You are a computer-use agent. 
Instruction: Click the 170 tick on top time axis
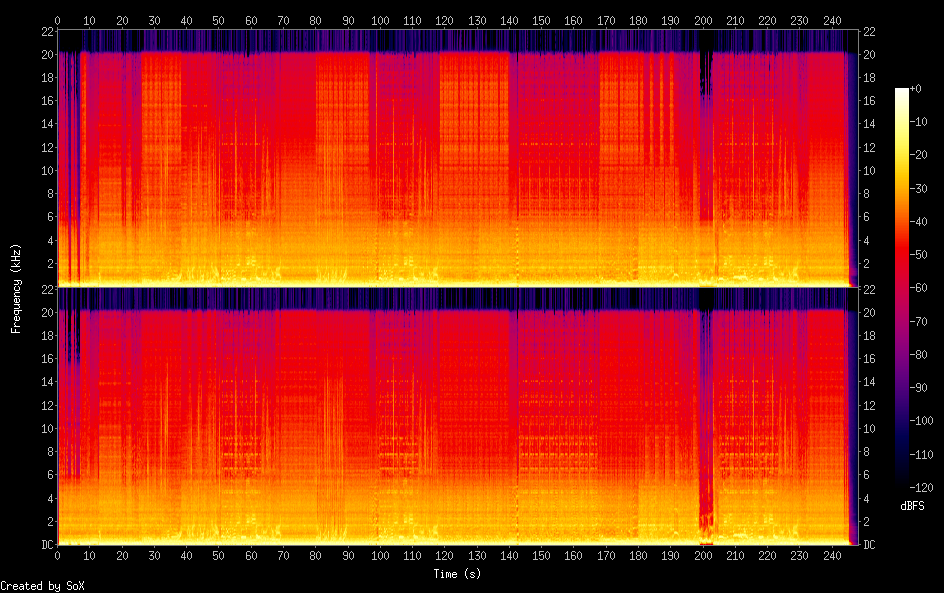click(x=606, y=19)
